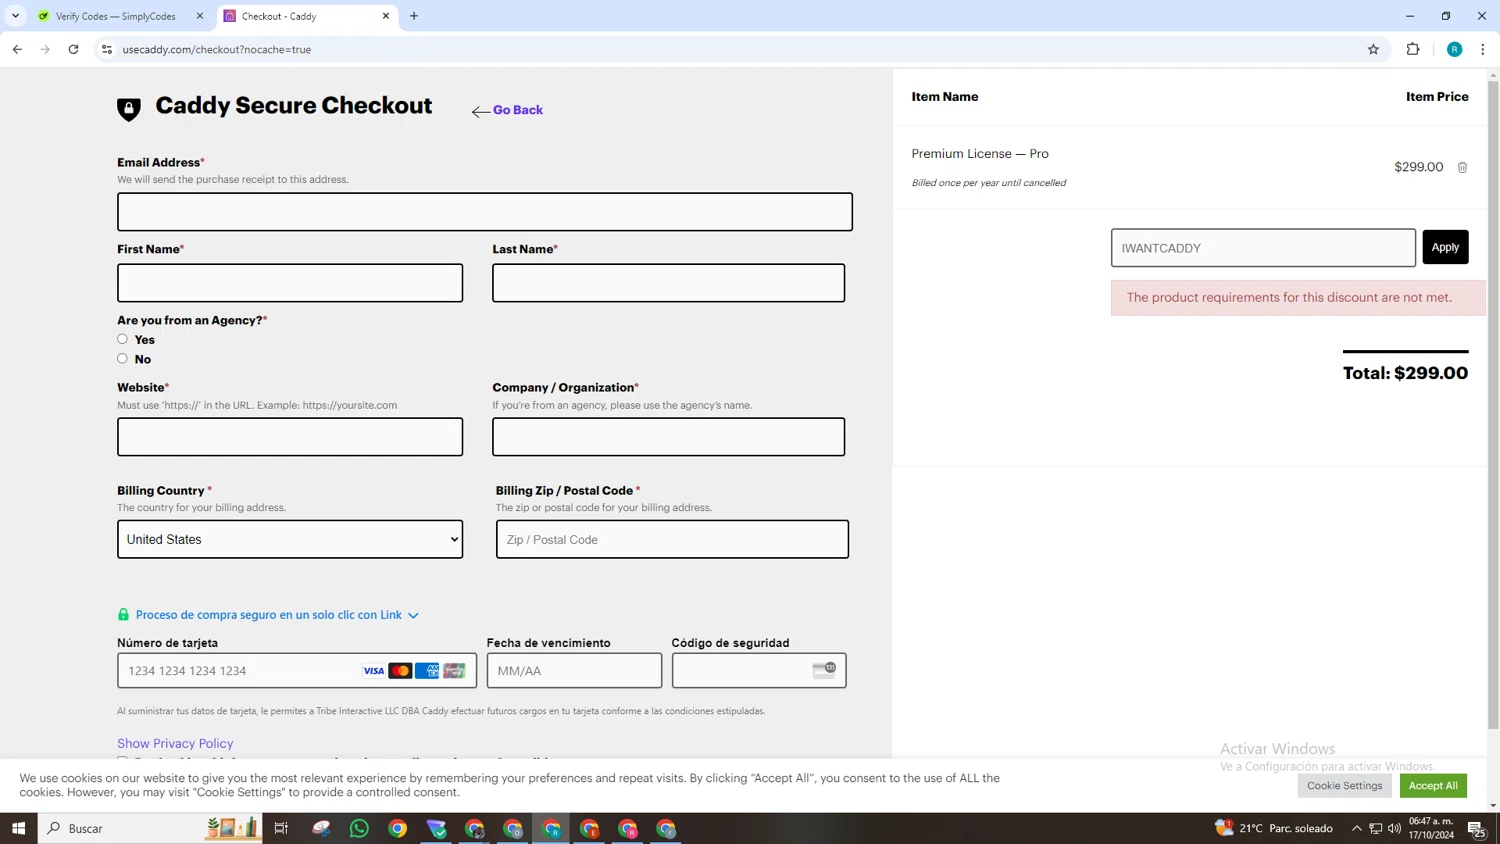
Task: Open the Chrome profile avatar
Action: [1454, 49]
